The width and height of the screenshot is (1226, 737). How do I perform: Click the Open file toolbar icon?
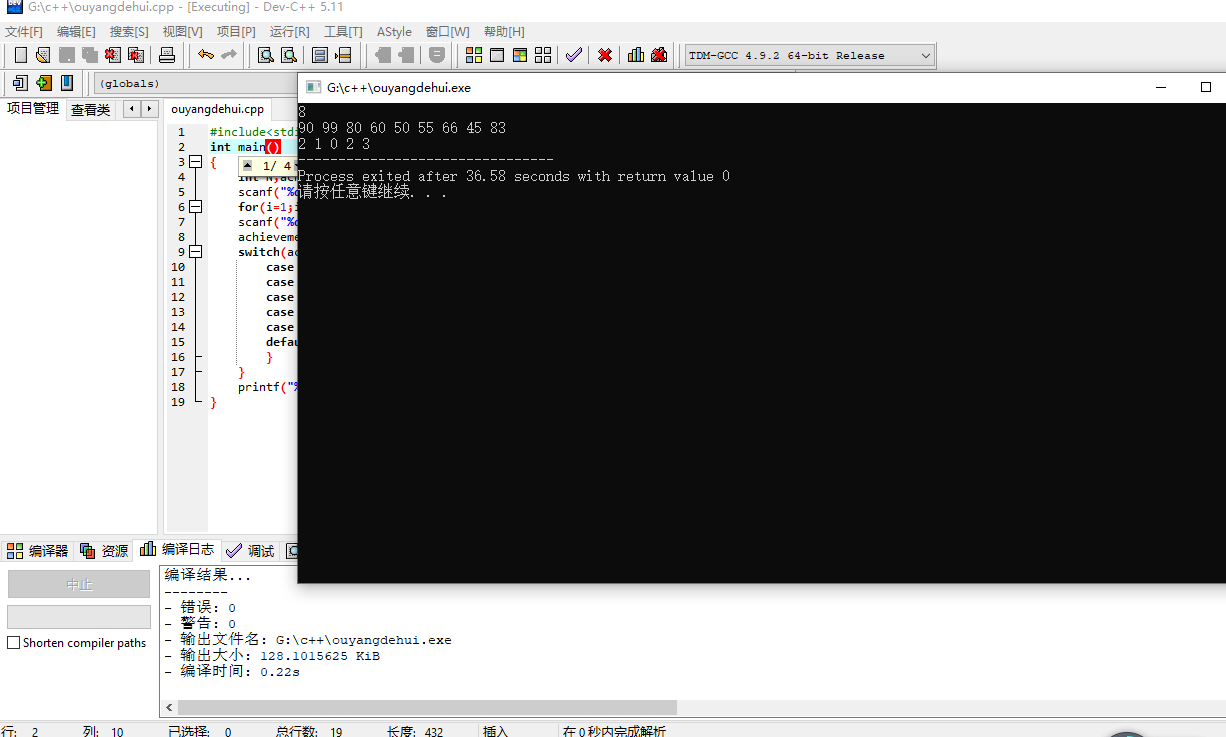(43, 55)
